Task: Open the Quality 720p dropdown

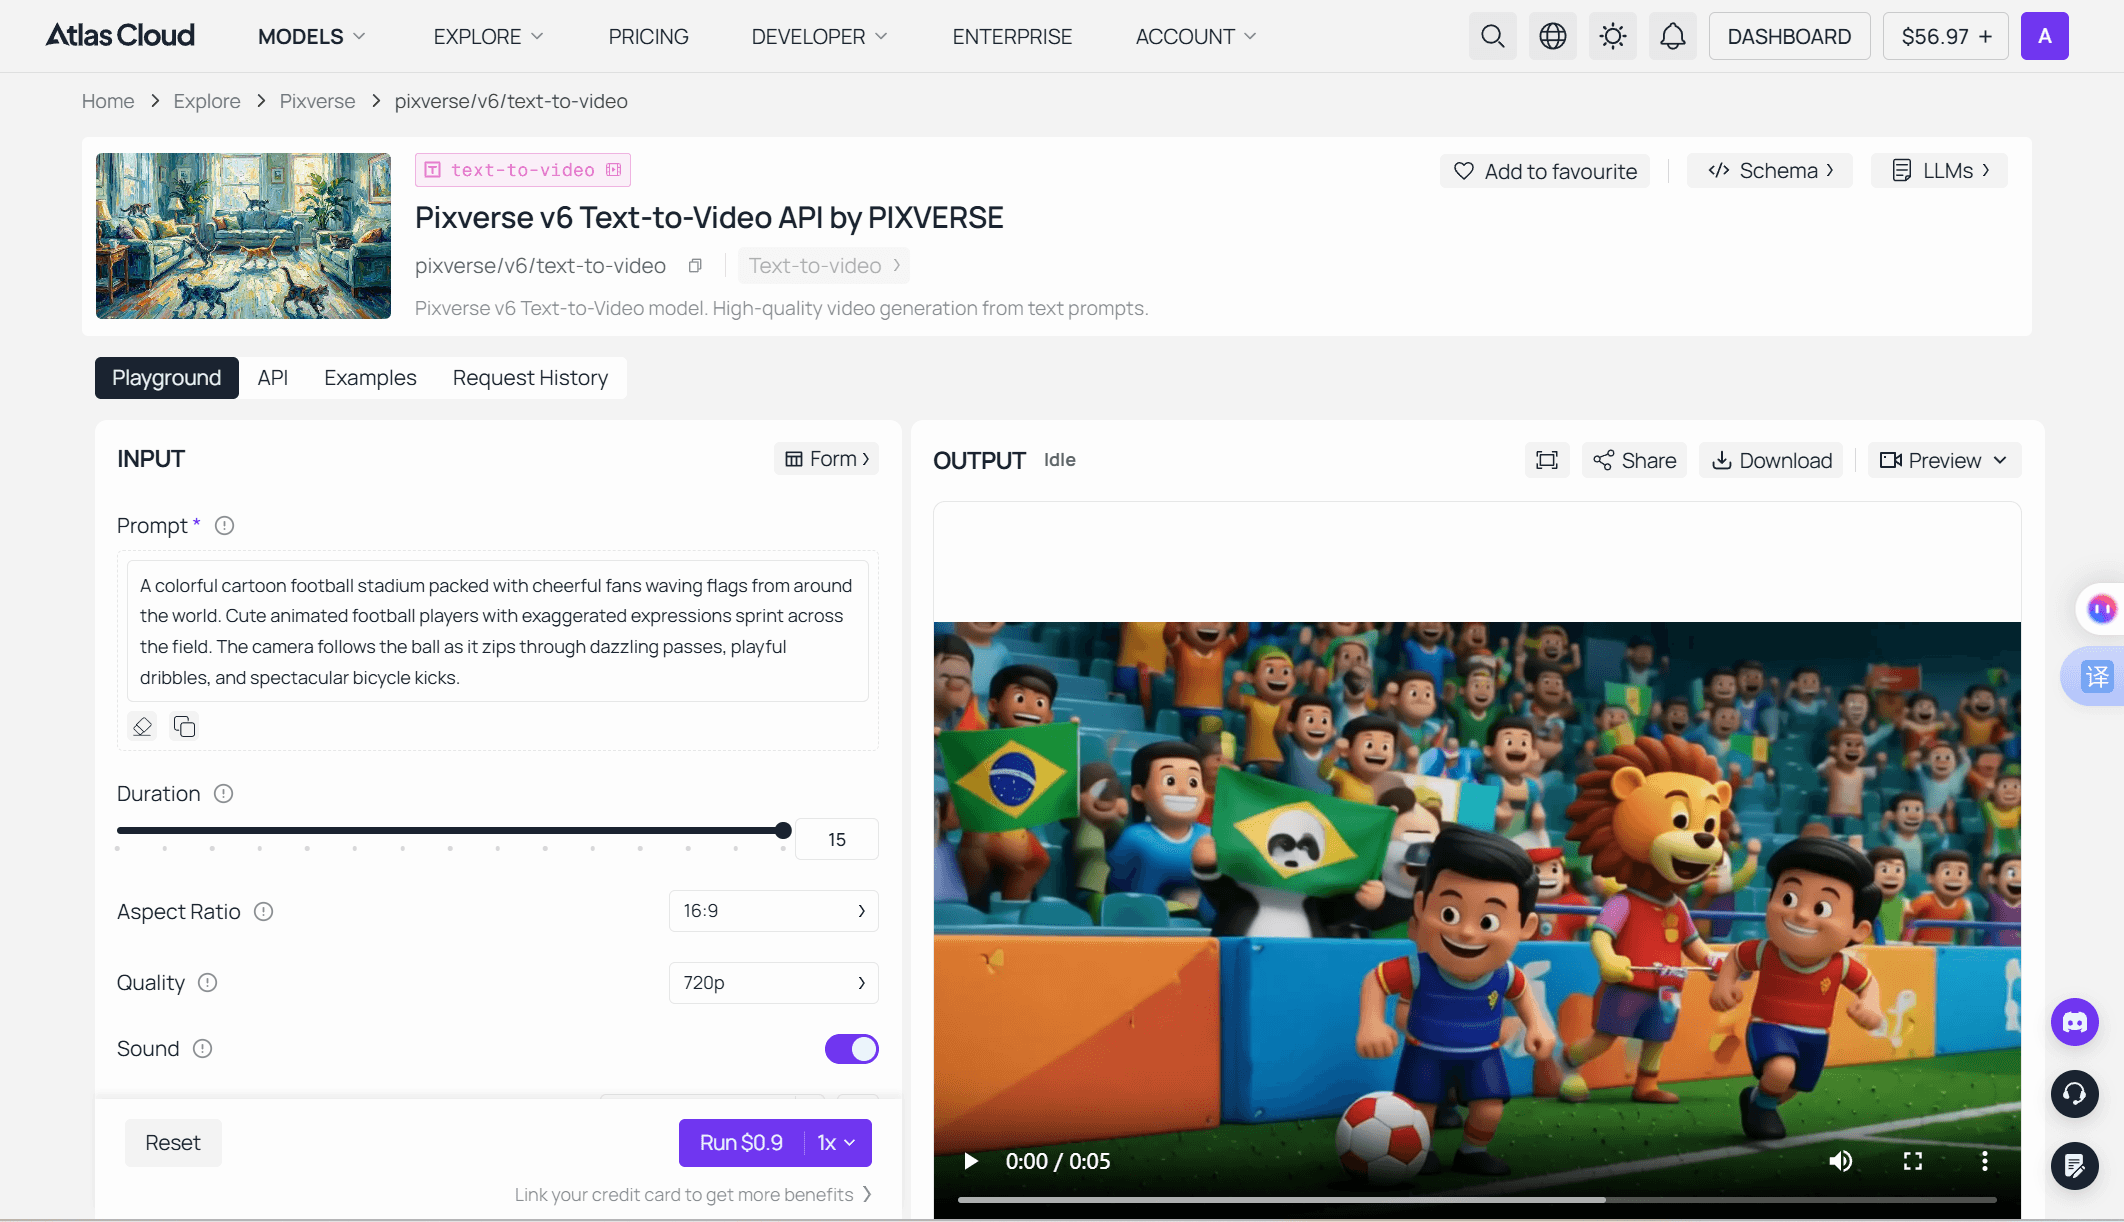Action: coord(773,983)
